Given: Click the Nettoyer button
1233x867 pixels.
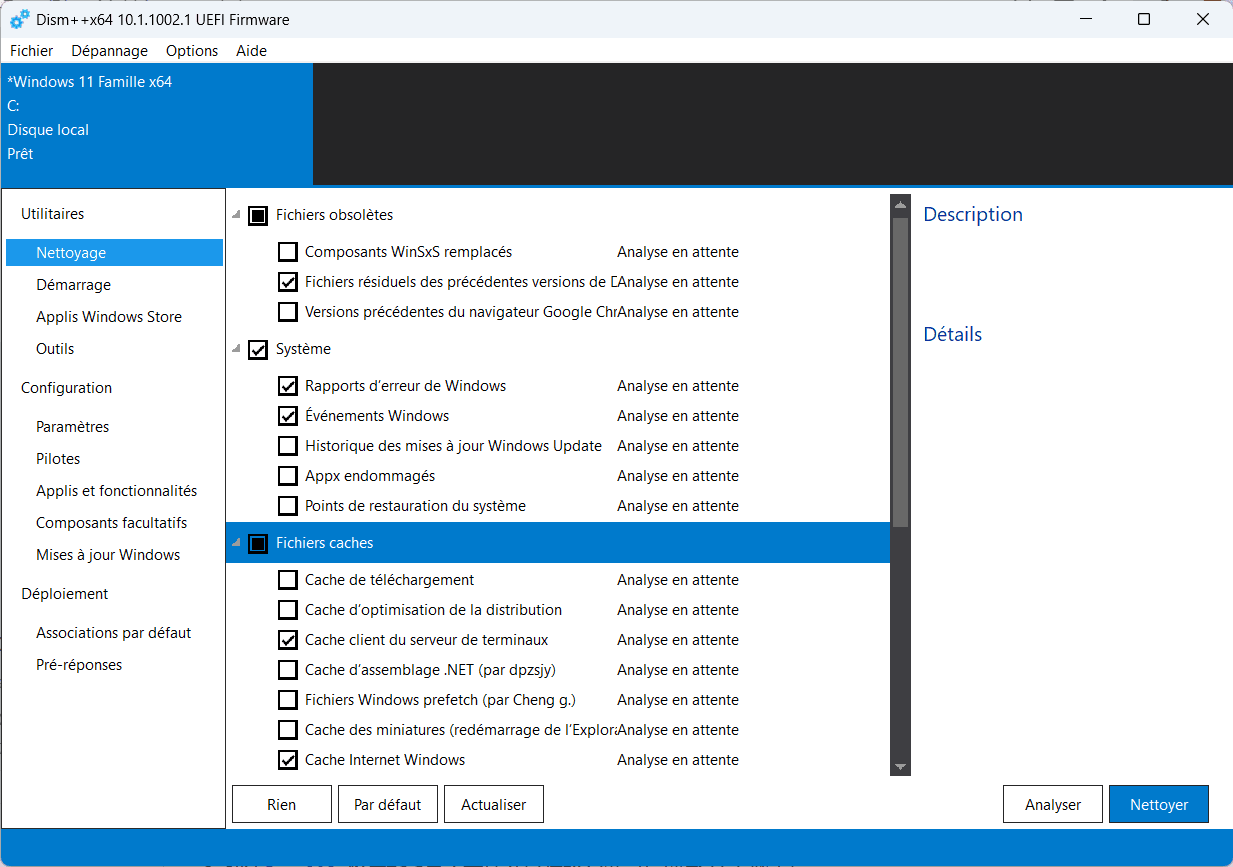Looking at the screenshot, I should (x=1159, y=804).
